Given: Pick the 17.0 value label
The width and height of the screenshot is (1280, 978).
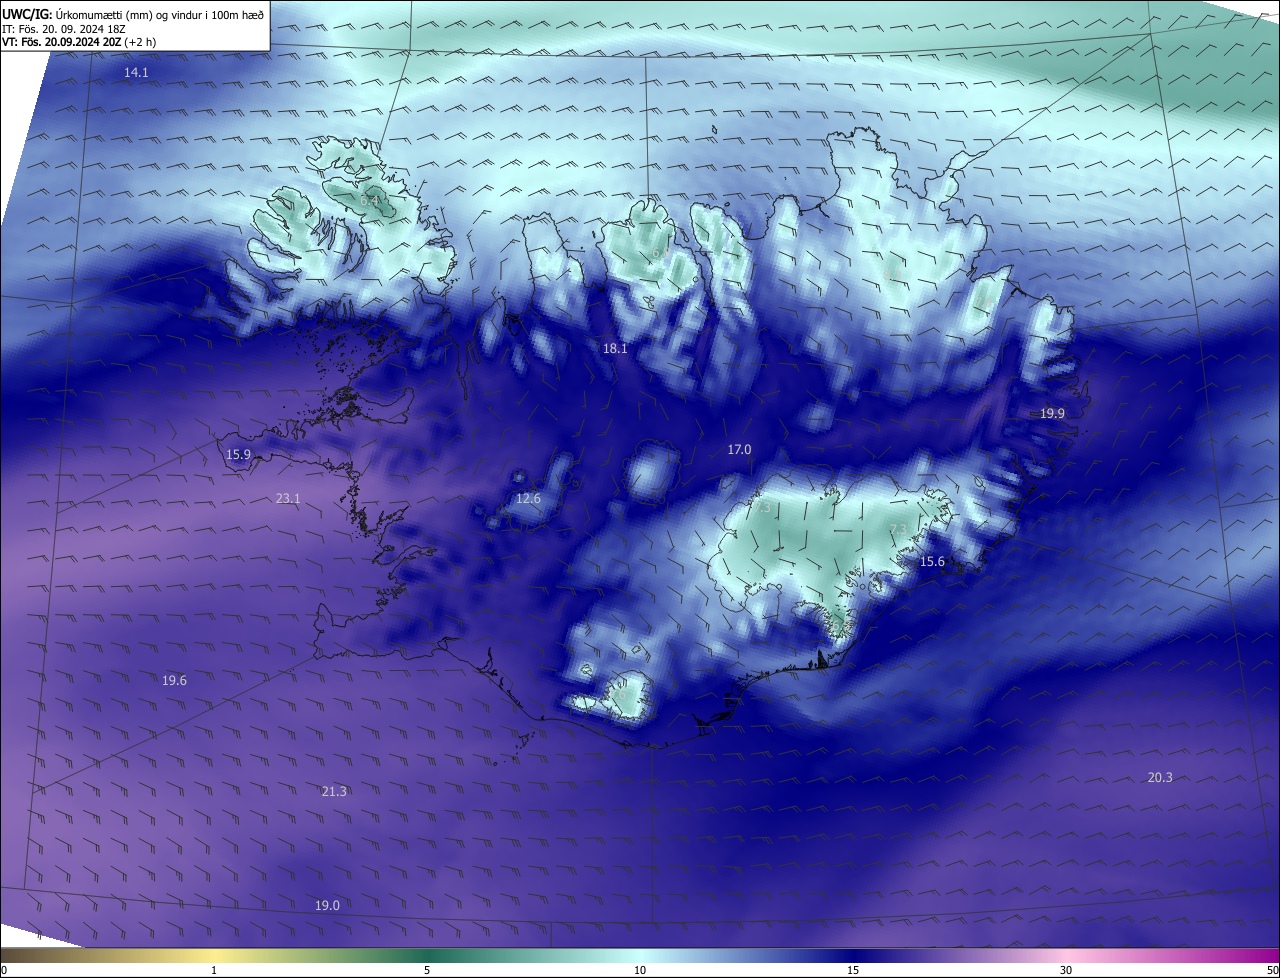Looking at the screenshot, I should click(x=739, y=450).
